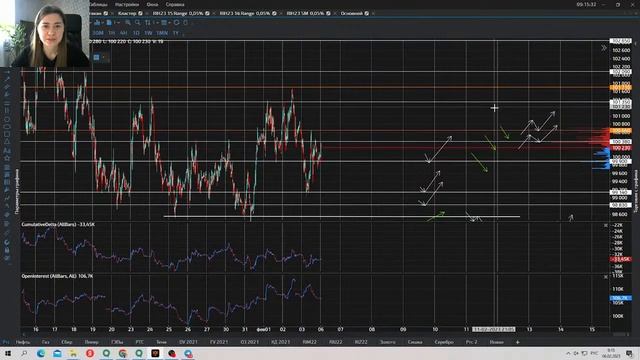Viewport: 640px width, 360px height.
Task: Click the blue document icon in toolbar
Action: pos(109,23)
